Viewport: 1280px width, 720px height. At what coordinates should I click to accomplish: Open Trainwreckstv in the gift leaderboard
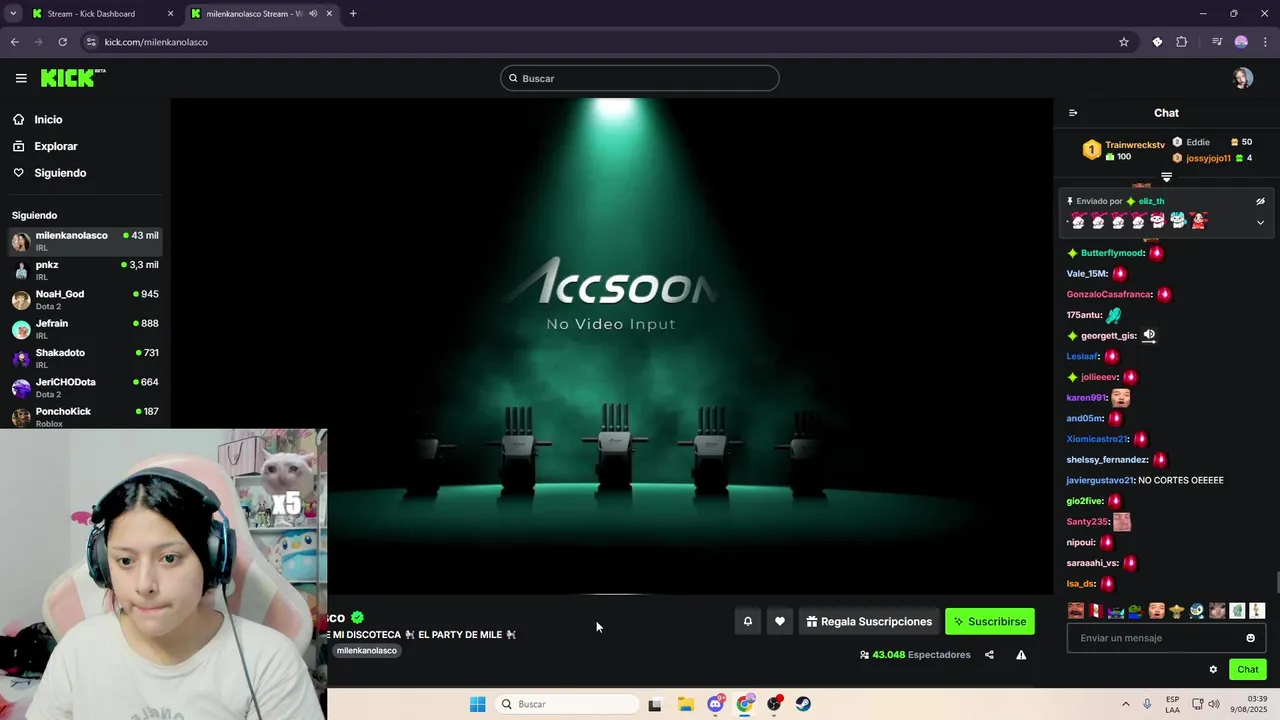click(1134, 145)
